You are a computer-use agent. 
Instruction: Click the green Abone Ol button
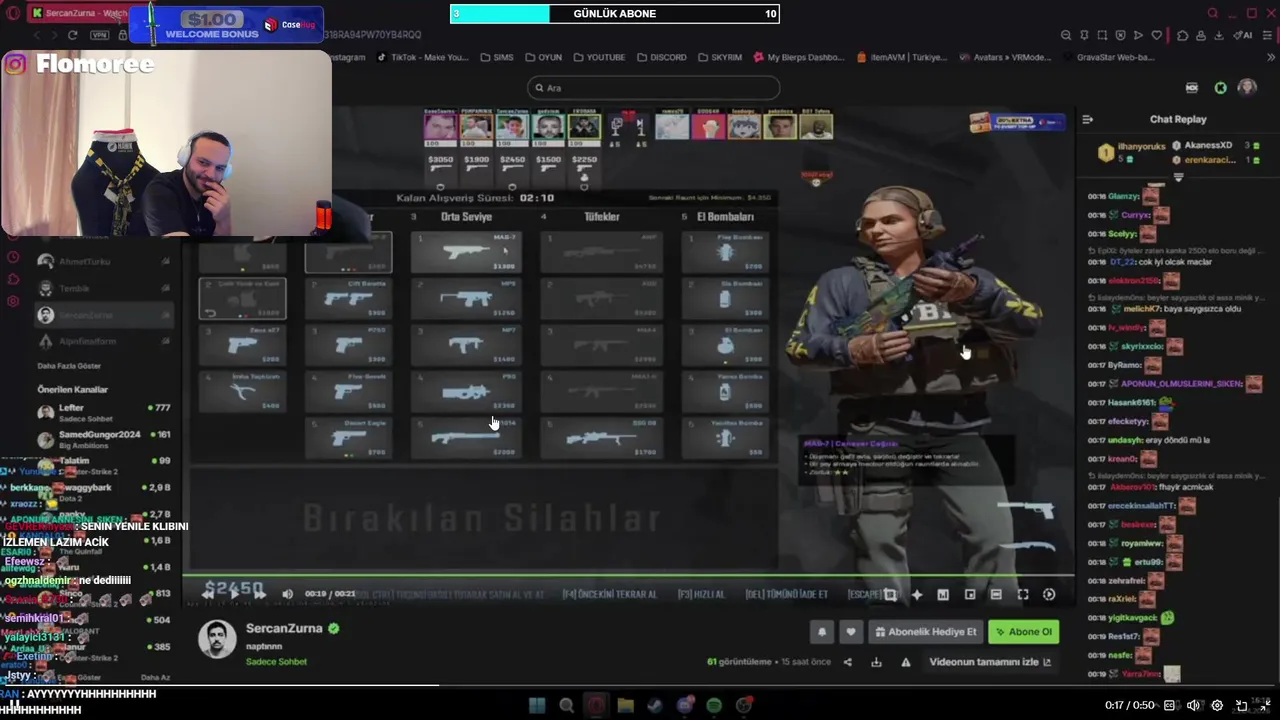coord(1023,632)
